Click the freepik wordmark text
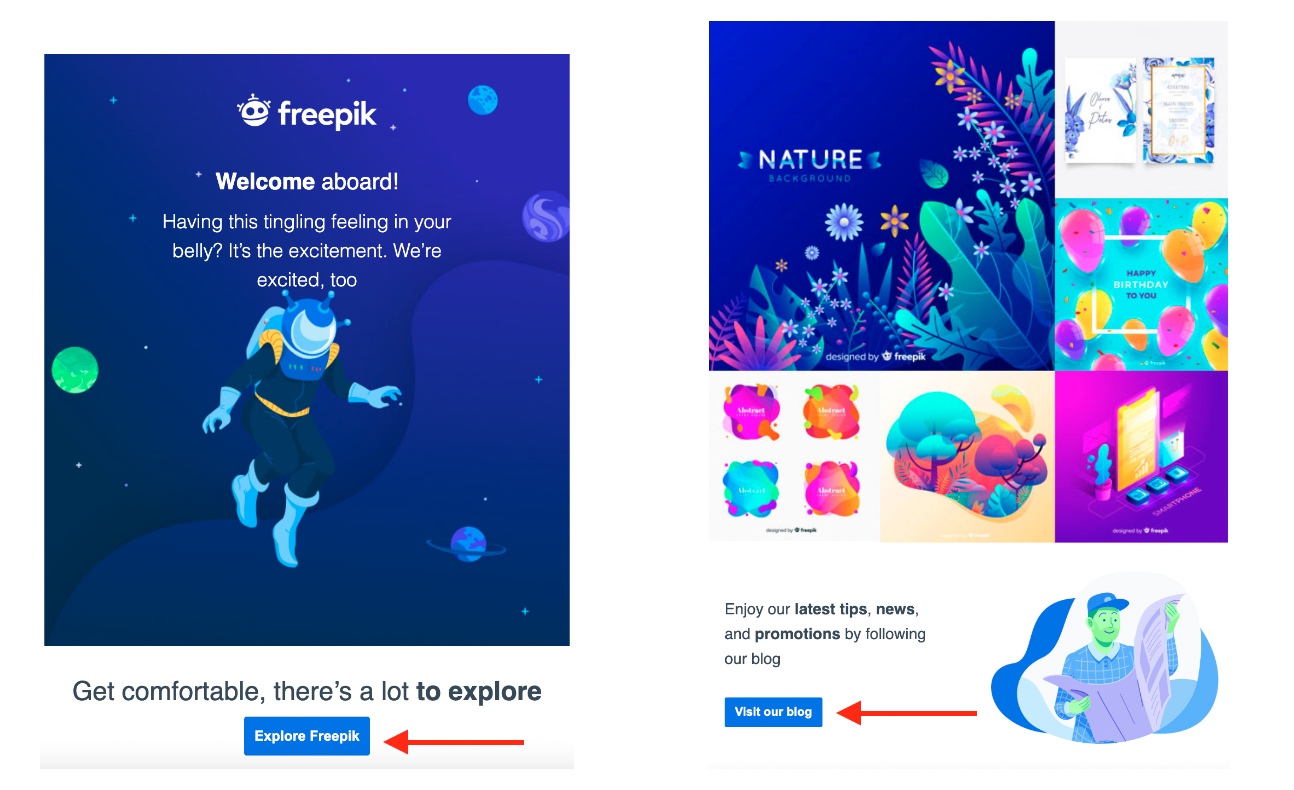 click(327, 114)
